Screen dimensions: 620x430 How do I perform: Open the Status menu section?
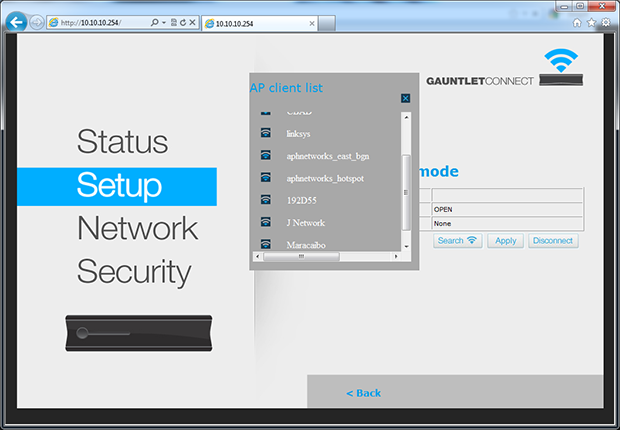point(122,141)
